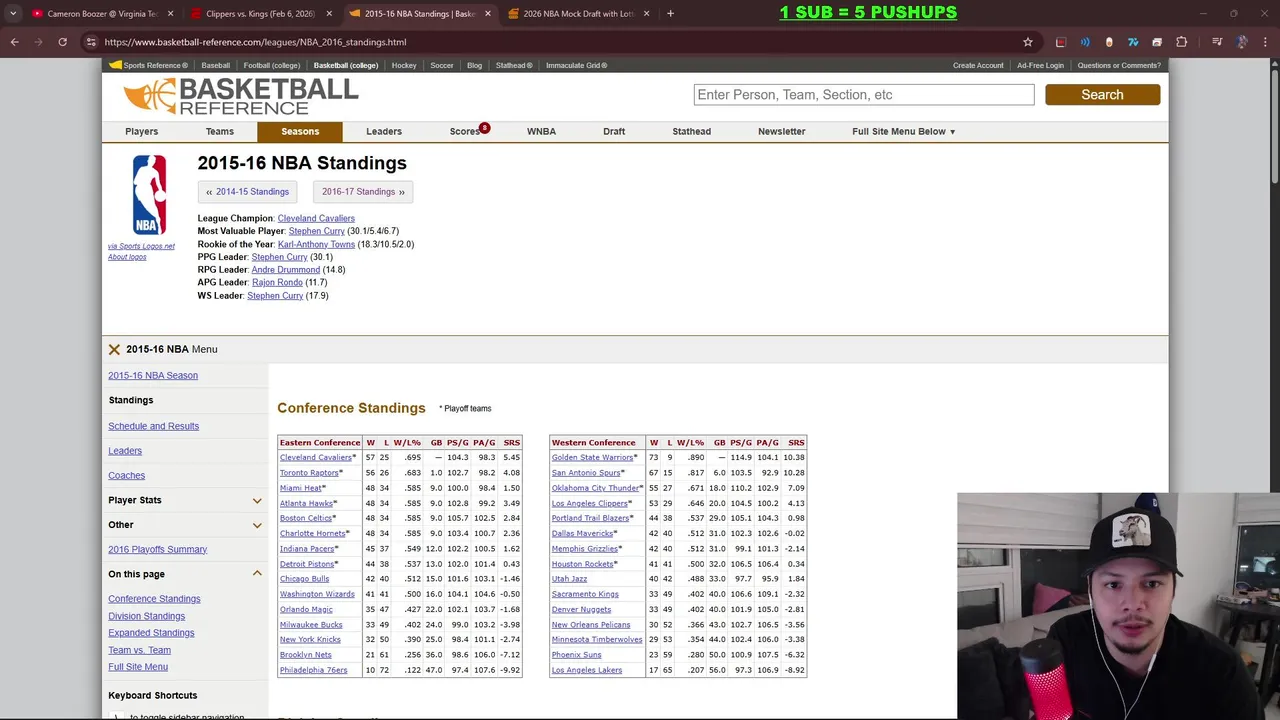This screenshot has height=720, width=1280.
Task: Click the Search button
Action: click(x=1102, y=95)
